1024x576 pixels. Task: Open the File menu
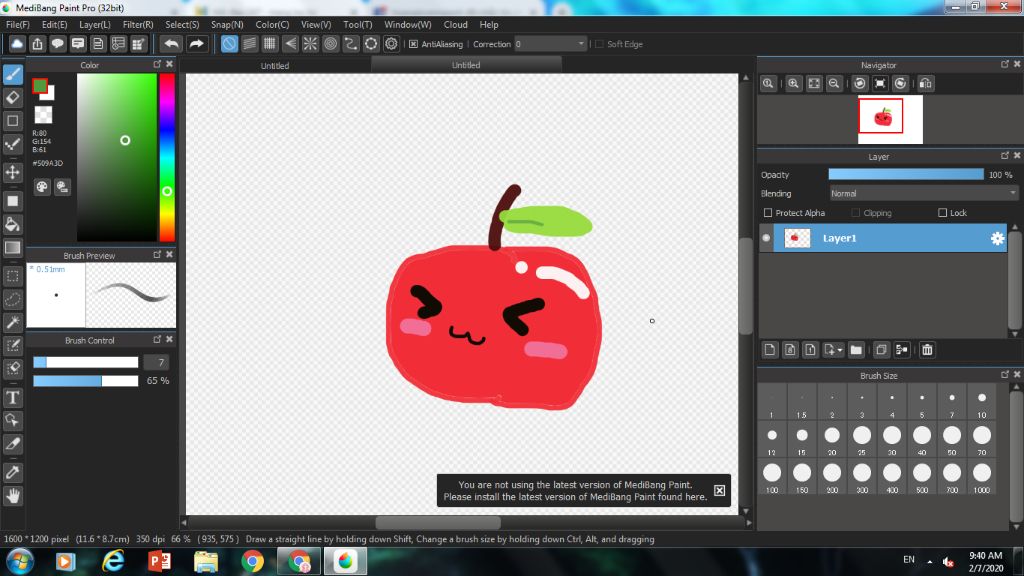[18, 25]
